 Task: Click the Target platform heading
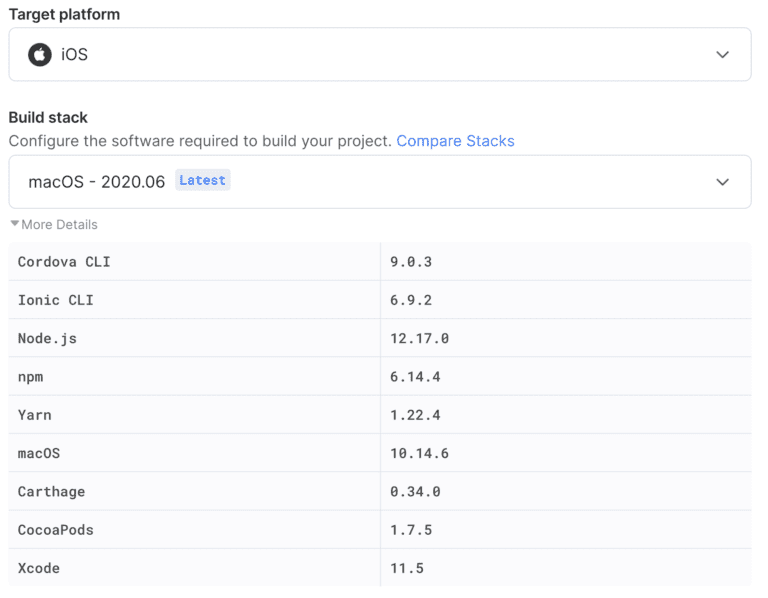(x=64, y=14)
